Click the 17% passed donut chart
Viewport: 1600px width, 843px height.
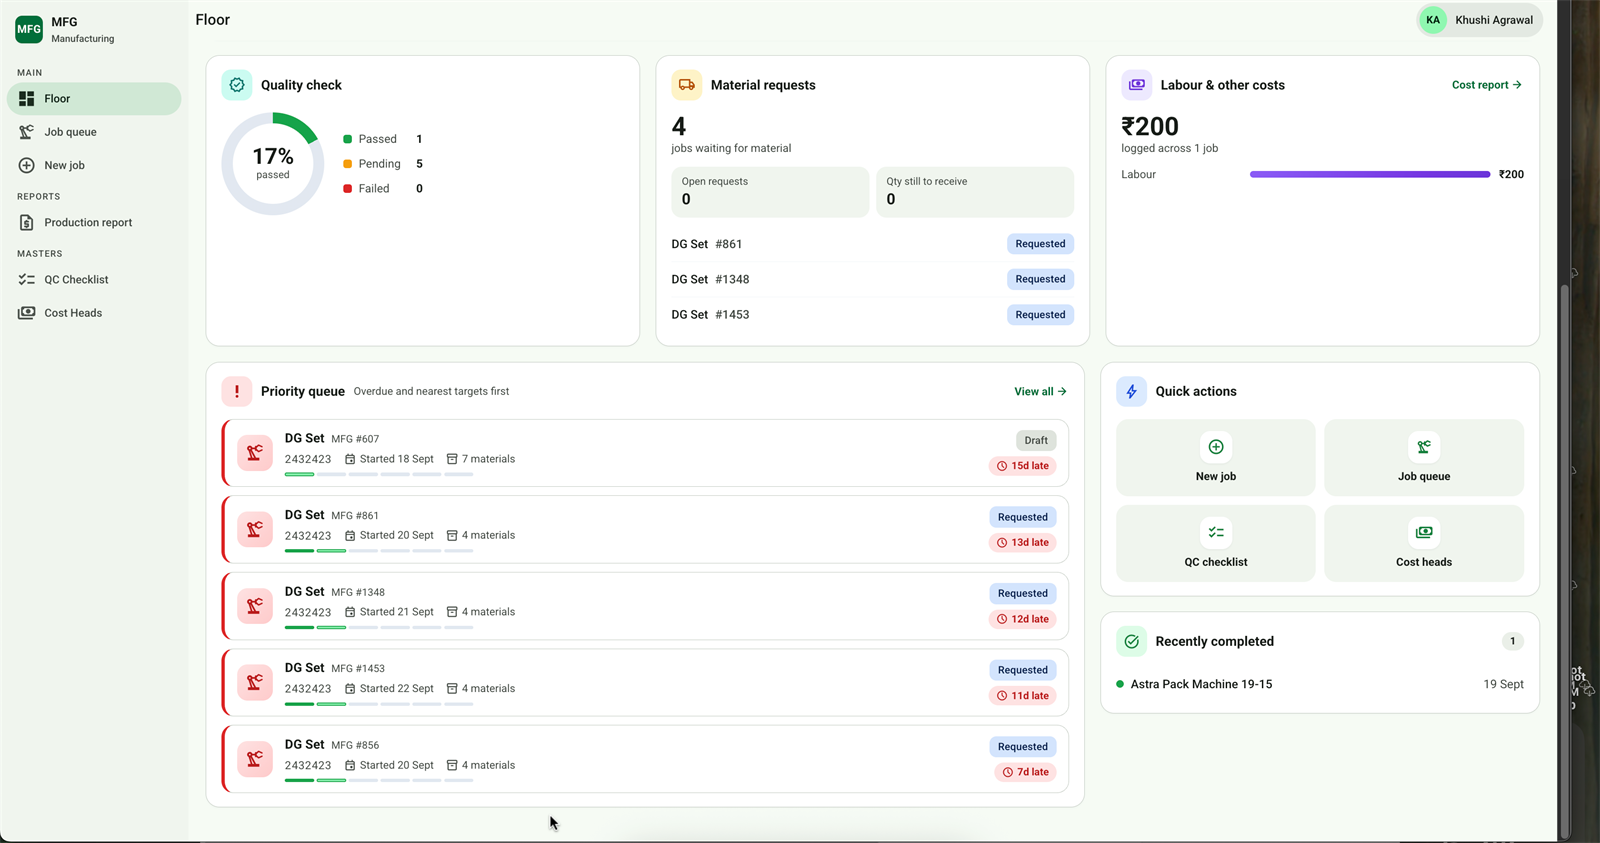pos(272,163)
